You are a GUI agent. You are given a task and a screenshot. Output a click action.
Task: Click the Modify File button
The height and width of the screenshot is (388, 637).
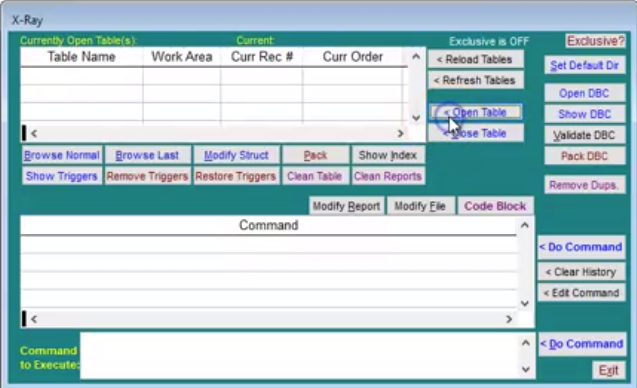420,206
